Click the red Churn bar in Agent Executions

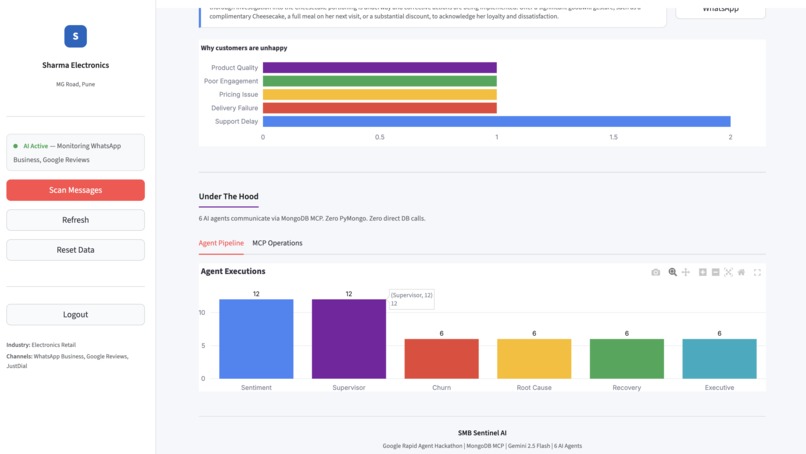click(442, 359)
